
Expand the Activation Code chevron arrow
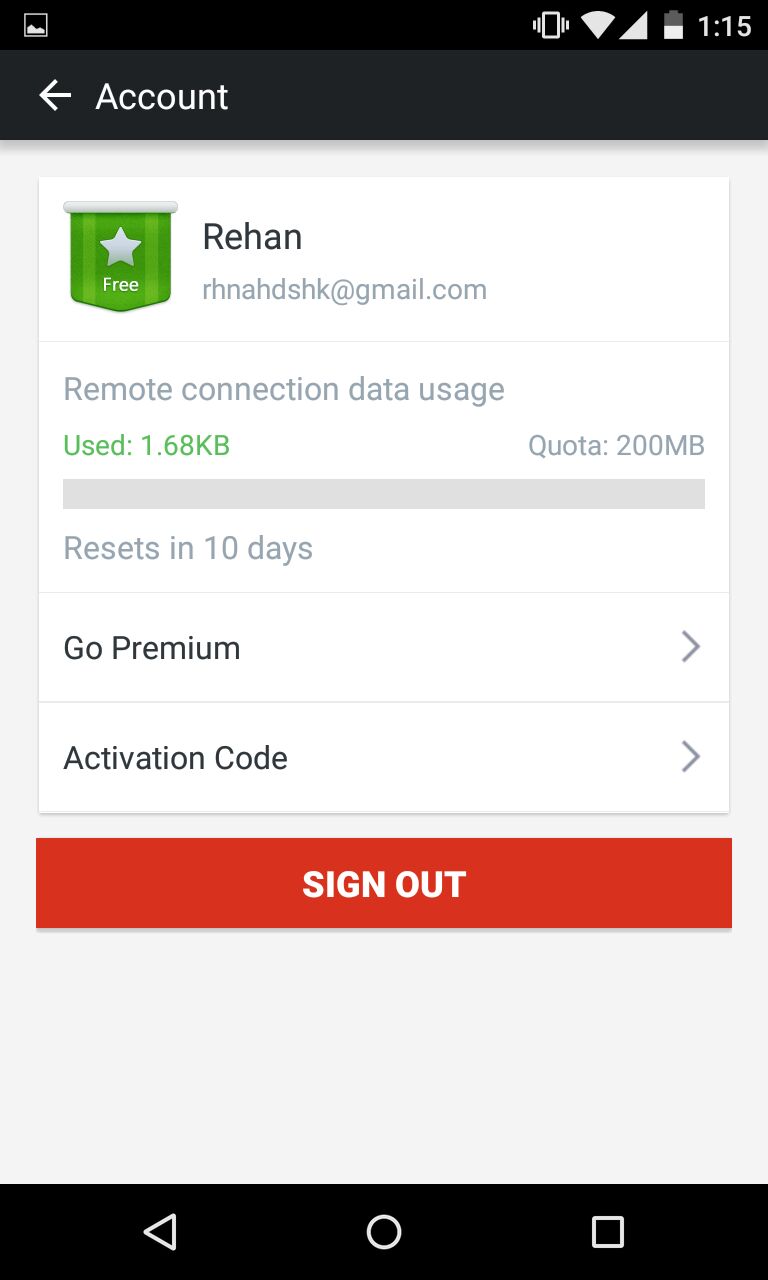[690, 757]
